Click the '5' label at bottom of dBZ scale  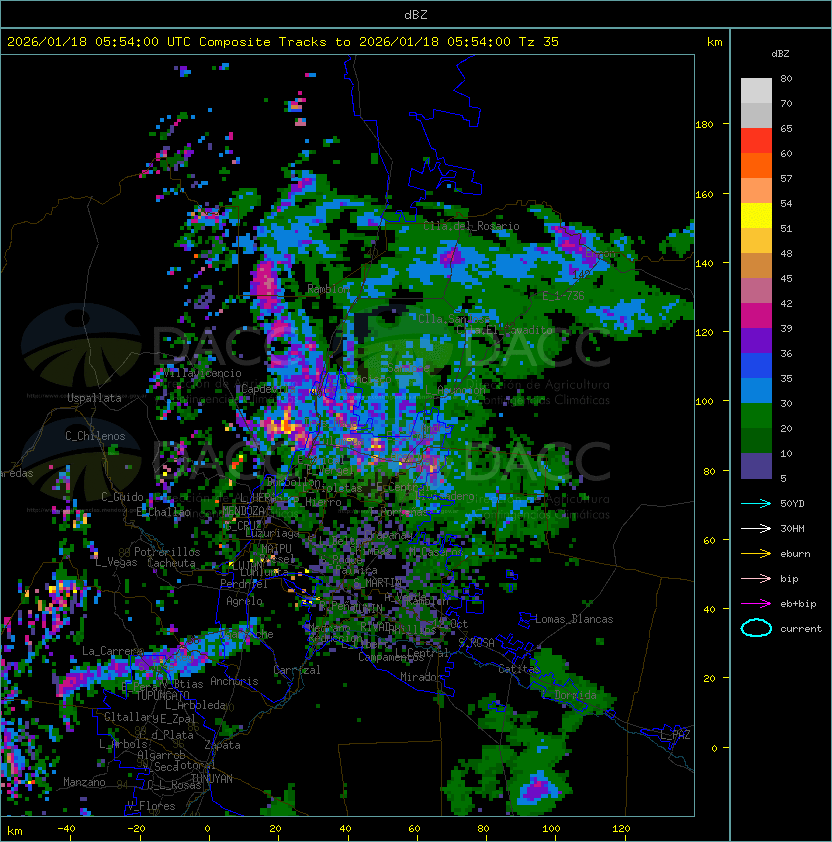(x=783, y=478)
